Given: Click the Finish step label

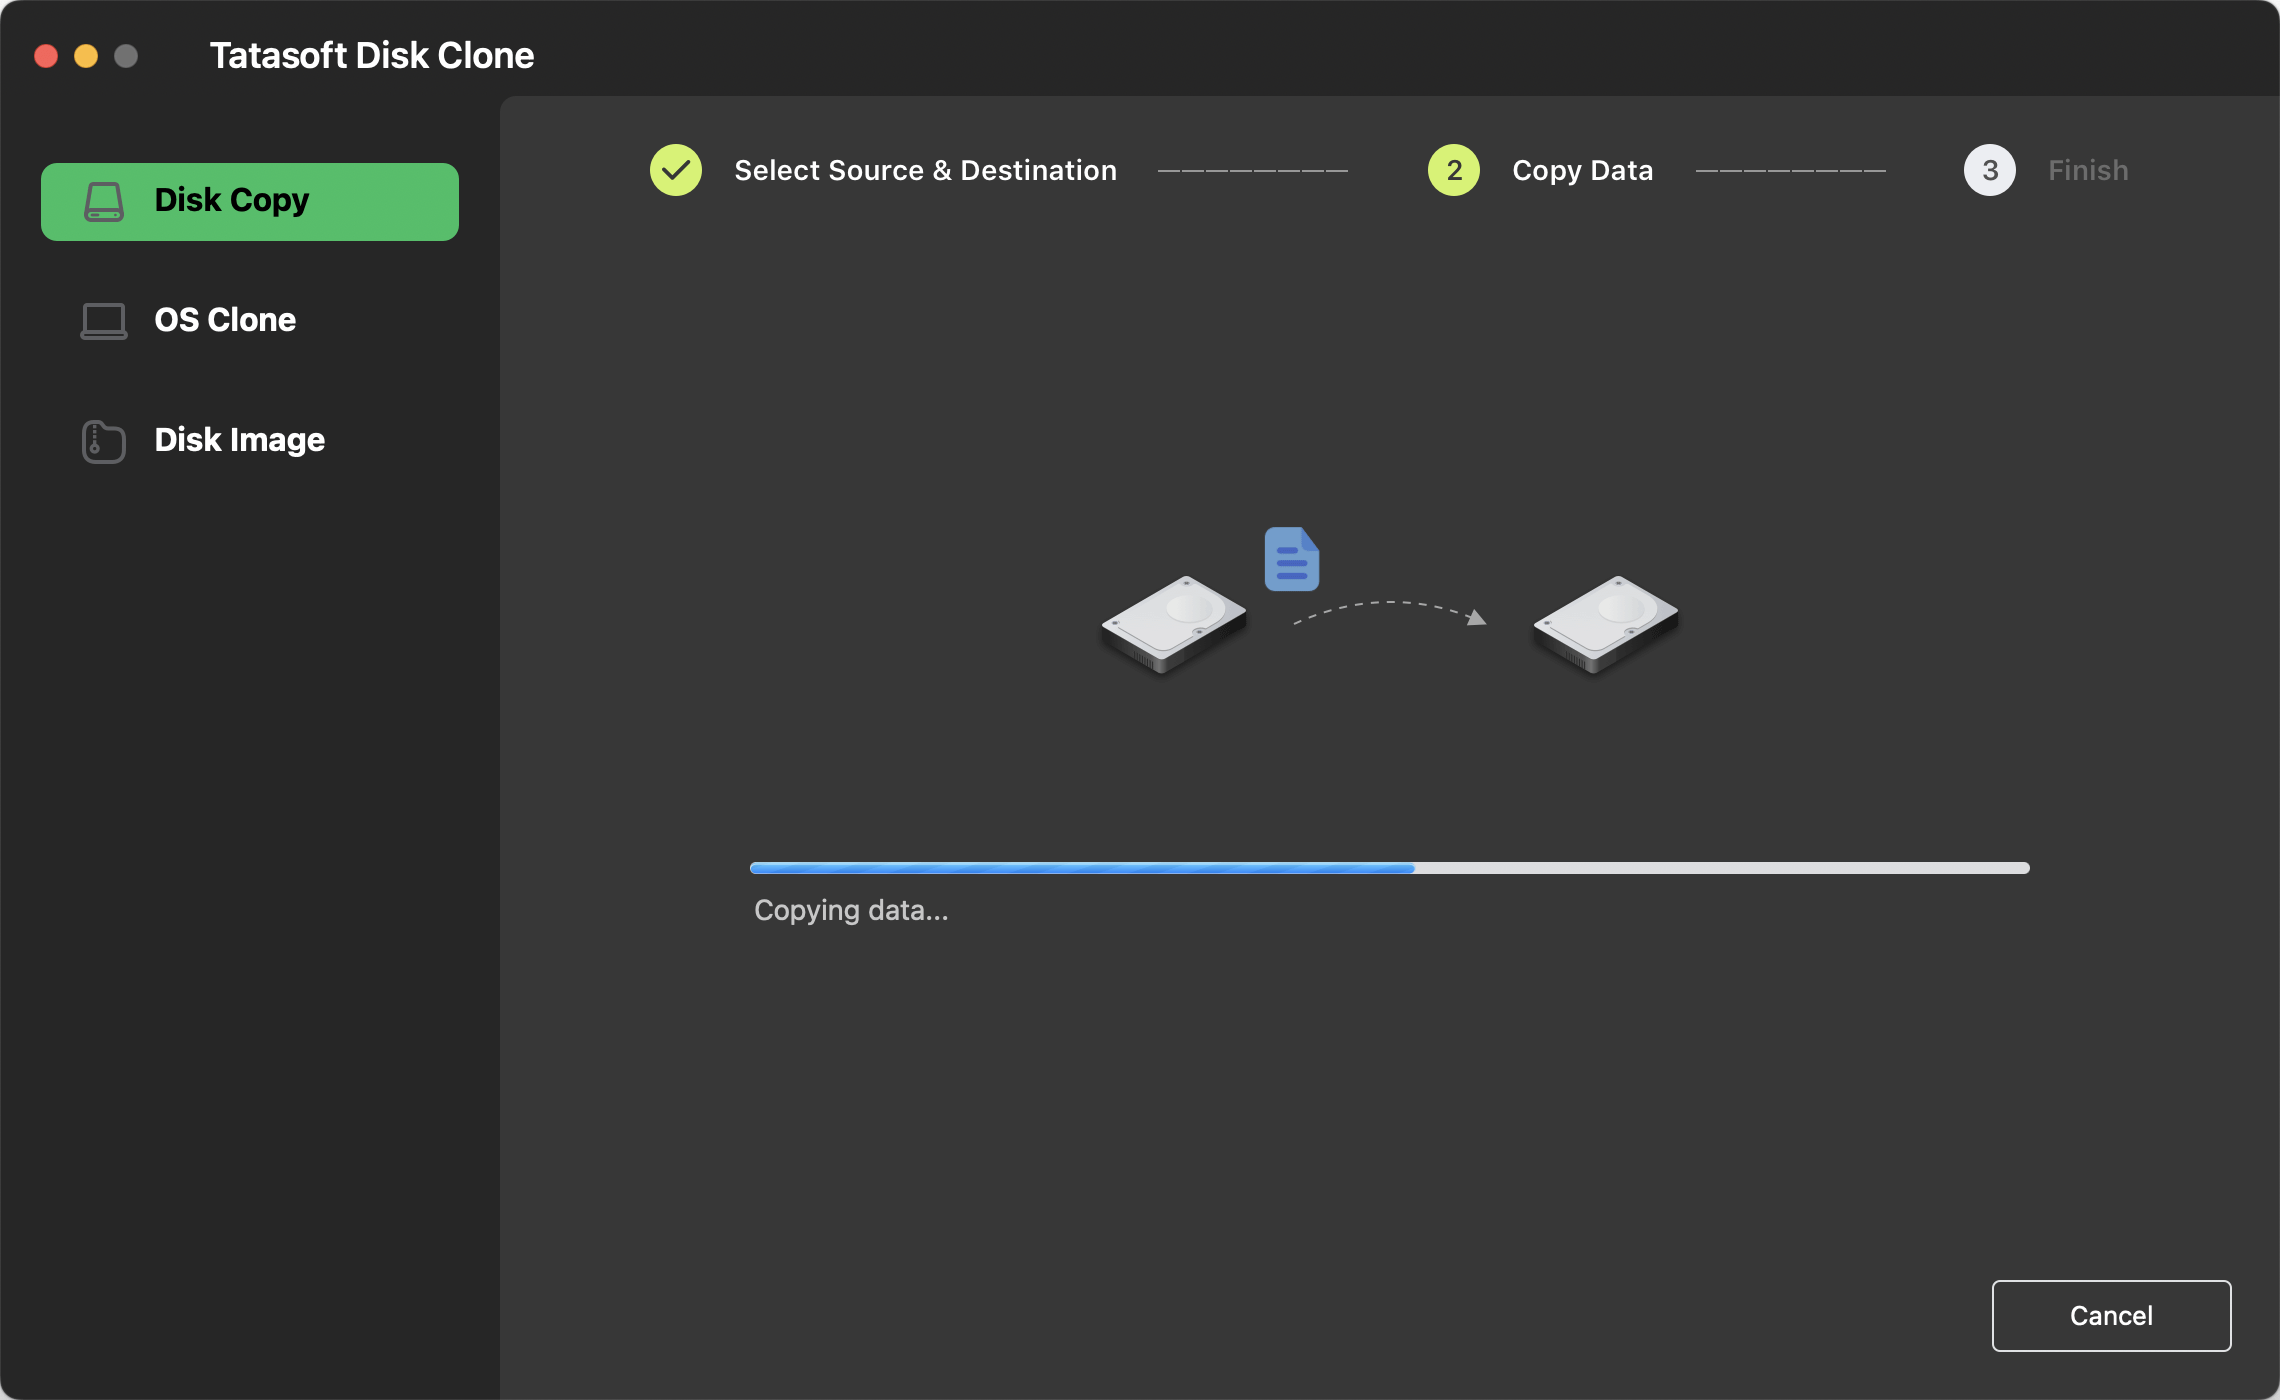Looking at the screenshot, I should (x=2088, y=171).
